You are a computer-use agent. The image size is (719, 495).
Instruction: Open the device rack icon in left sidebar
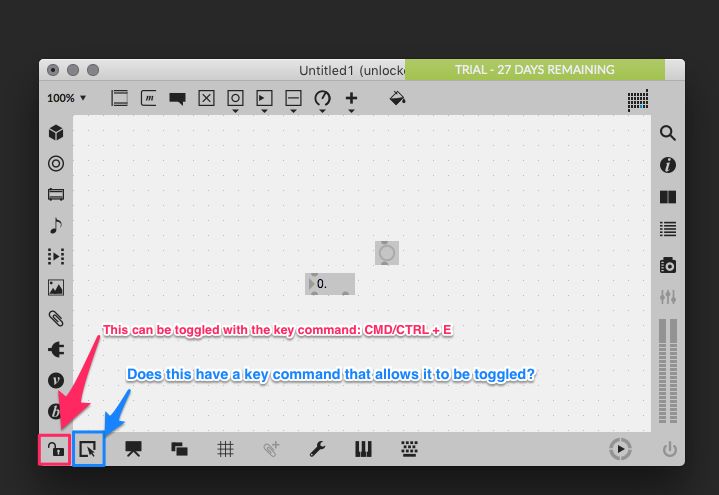coord(56,195)
